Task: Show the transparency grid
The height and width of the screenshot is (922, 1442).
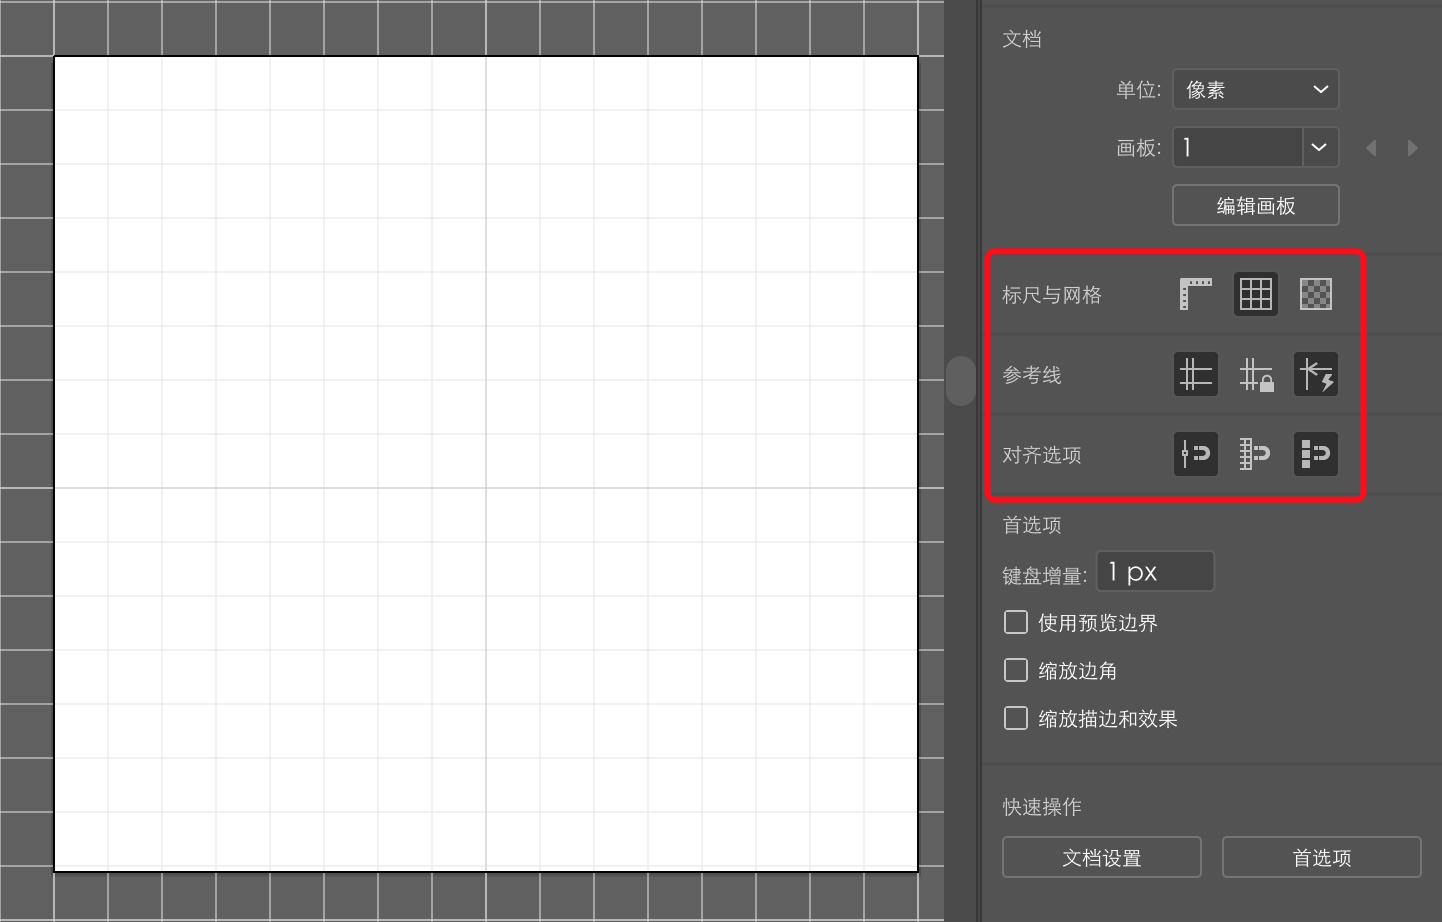Action: pyautogui.click(x=1315, y=293)
